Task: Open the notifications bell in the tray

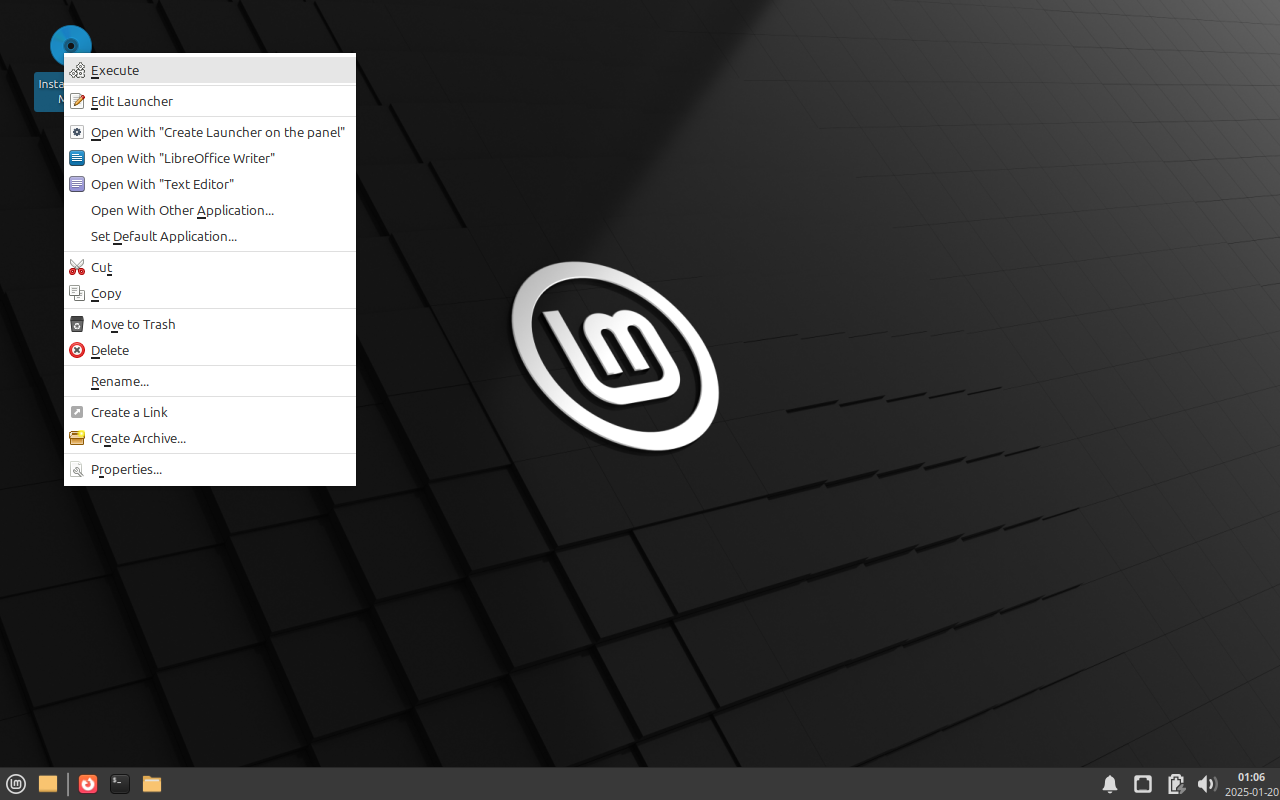Action: tap(1110, 784)
